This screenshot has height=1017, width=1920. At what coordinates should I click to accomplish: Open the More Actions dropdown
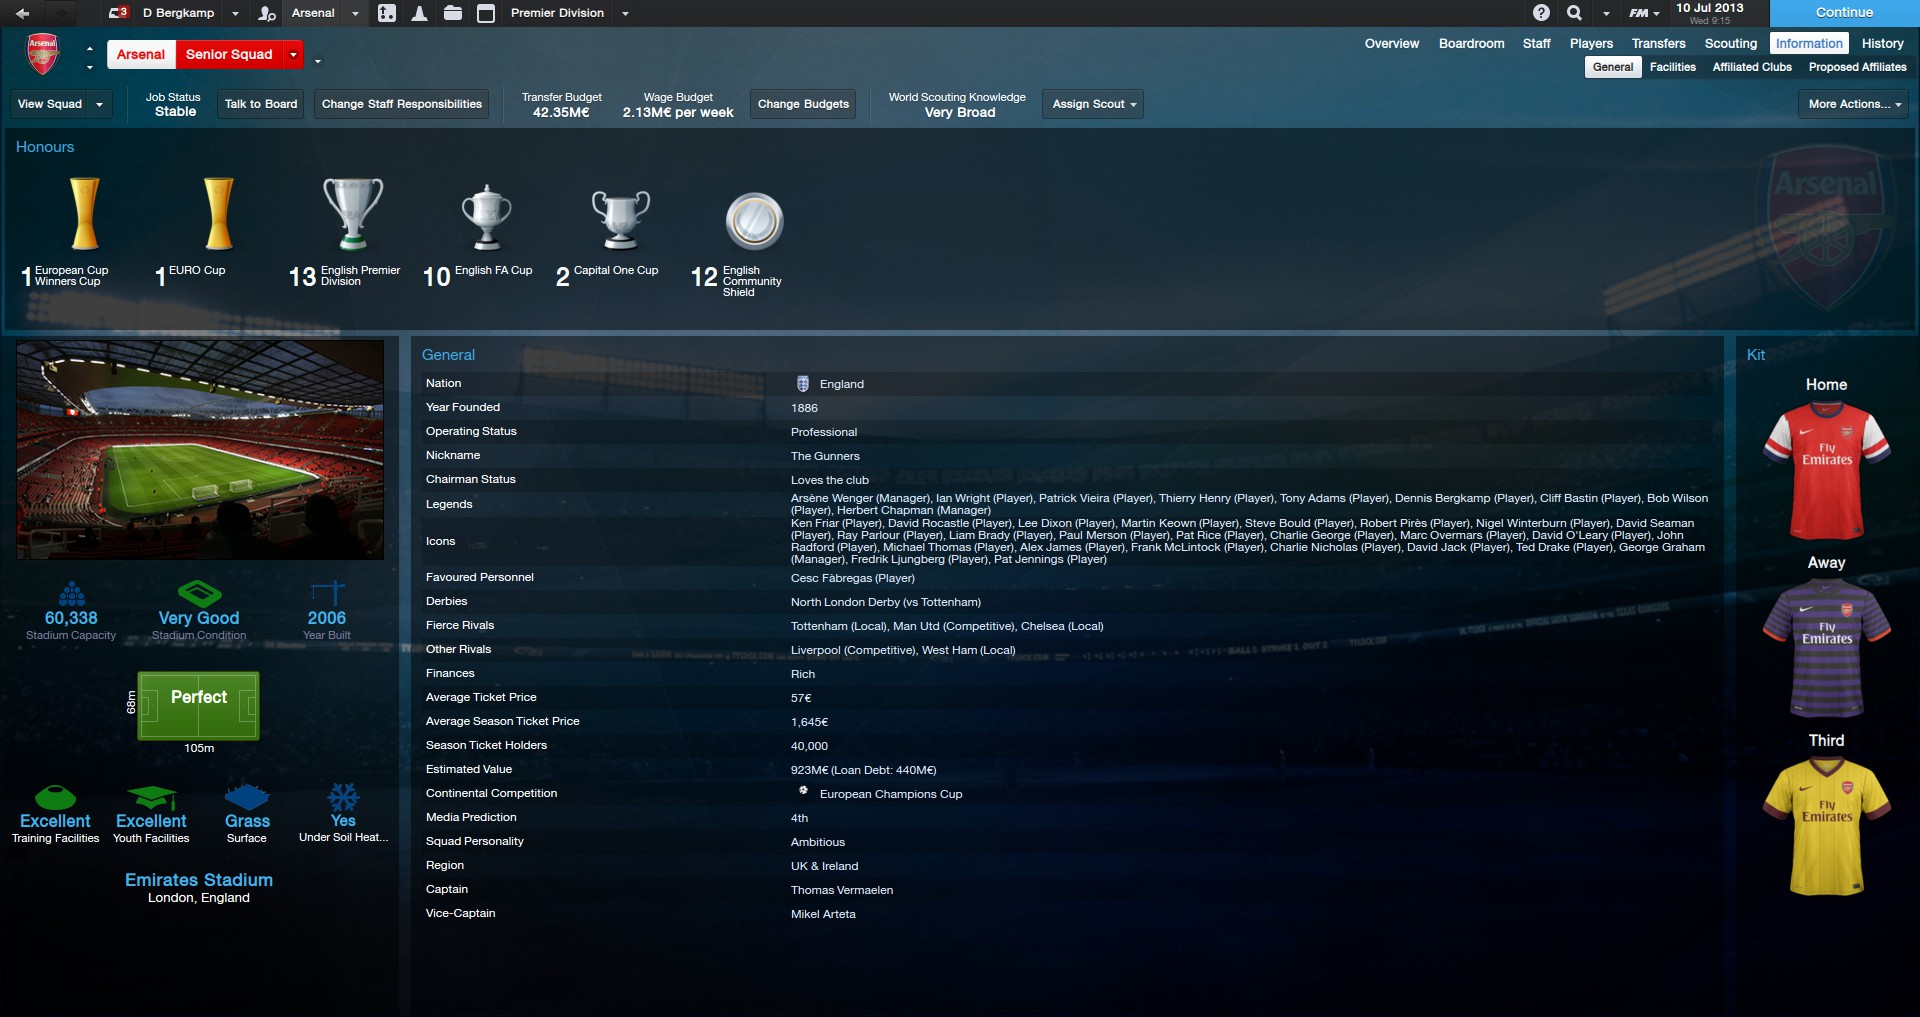click(1854, 104)
